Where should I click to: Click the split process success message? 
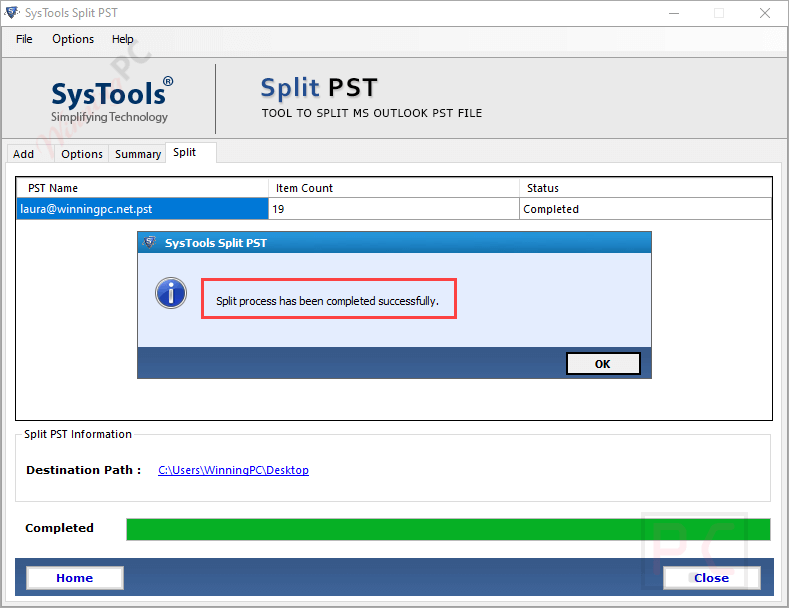[328, 301]
